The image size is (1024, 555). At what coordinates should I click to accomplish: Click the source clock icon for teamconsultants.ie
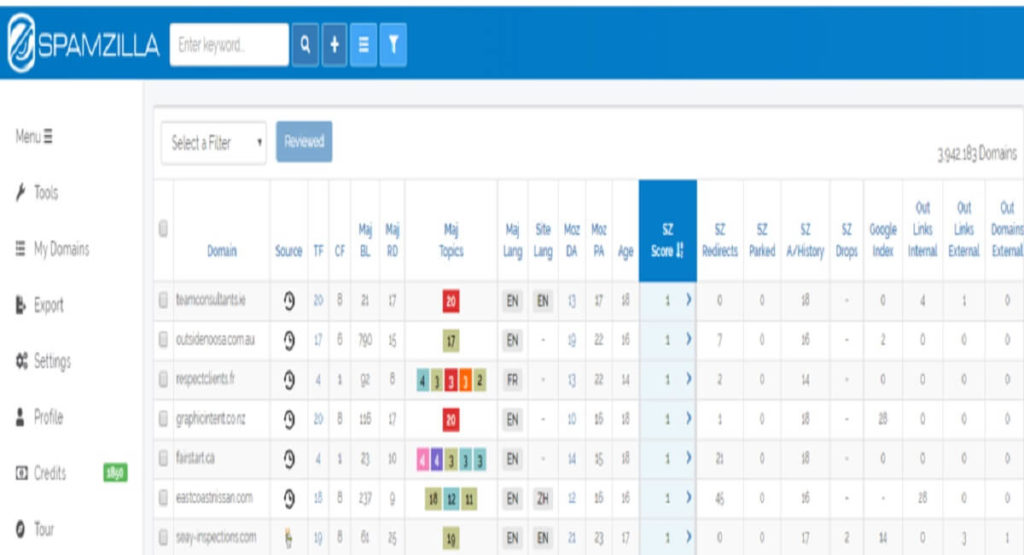[289, 301]
